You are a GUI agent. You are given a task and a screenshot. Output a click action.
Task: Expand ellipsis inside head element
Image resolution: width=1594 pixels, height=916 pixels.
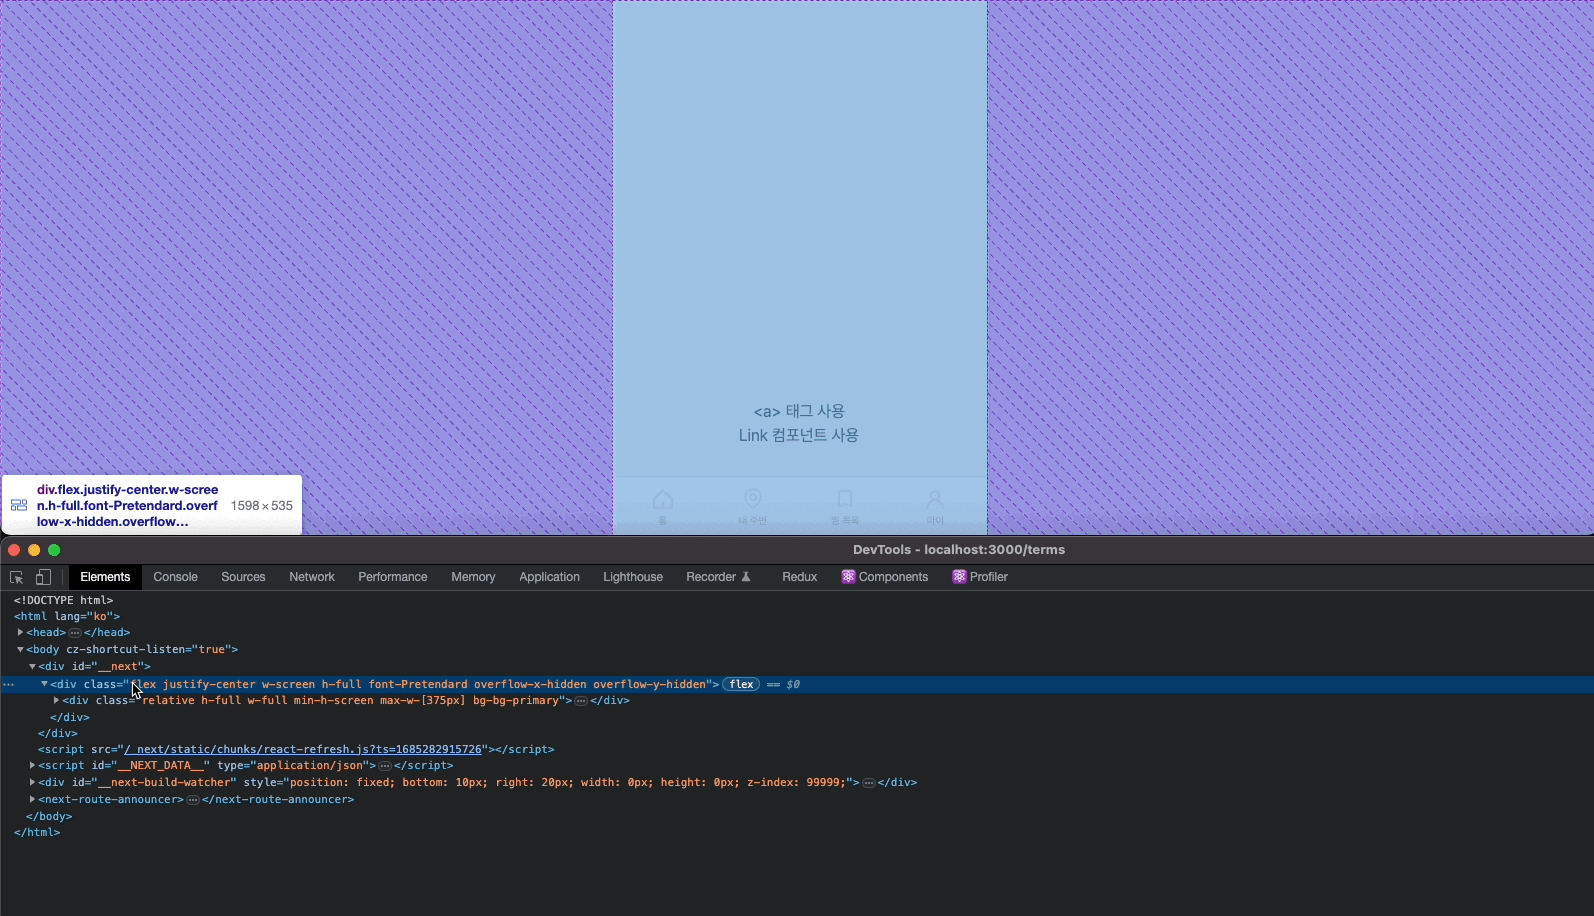pyautogui.click(x=75, y=633)
